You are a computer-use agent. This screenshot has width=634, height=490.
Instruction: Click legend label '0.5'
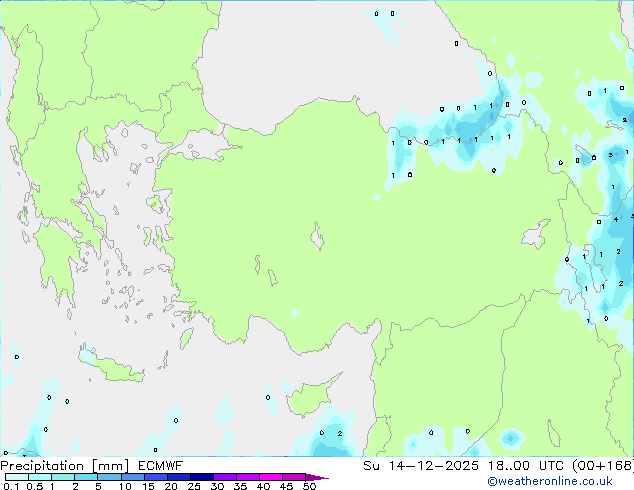pos(35,486)
